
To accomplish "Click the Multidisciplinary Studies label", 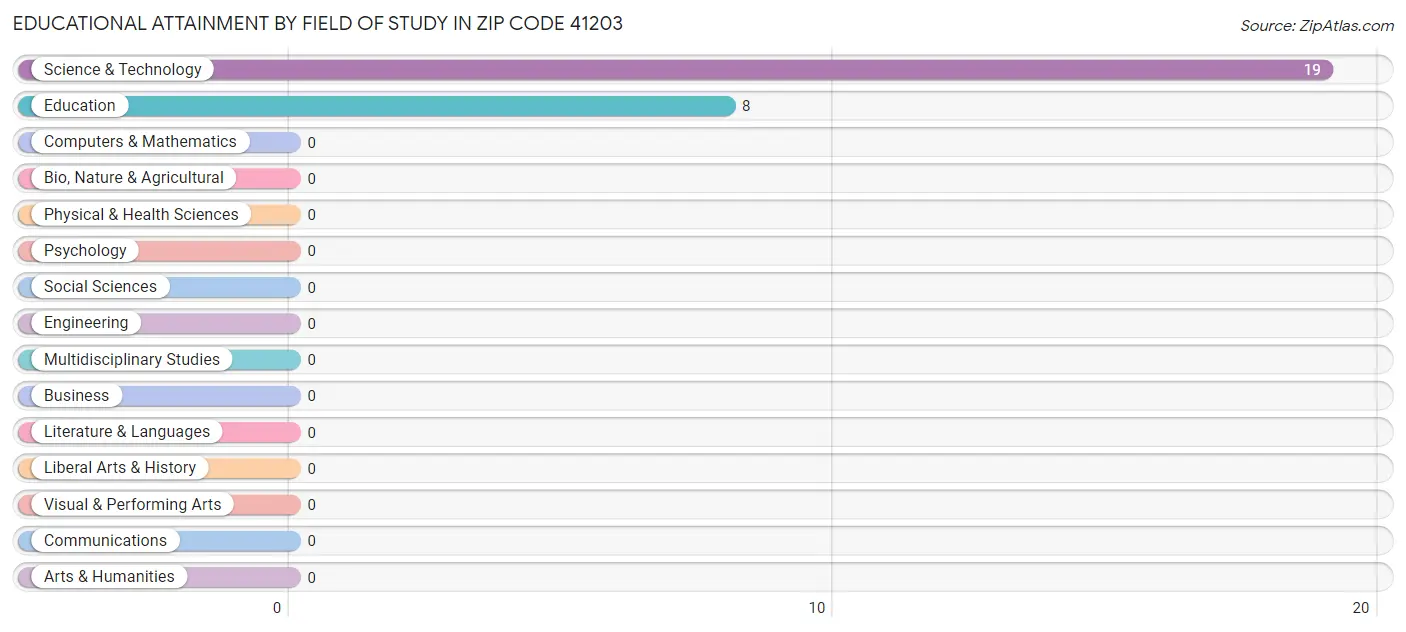I will [x=132, y=359].
